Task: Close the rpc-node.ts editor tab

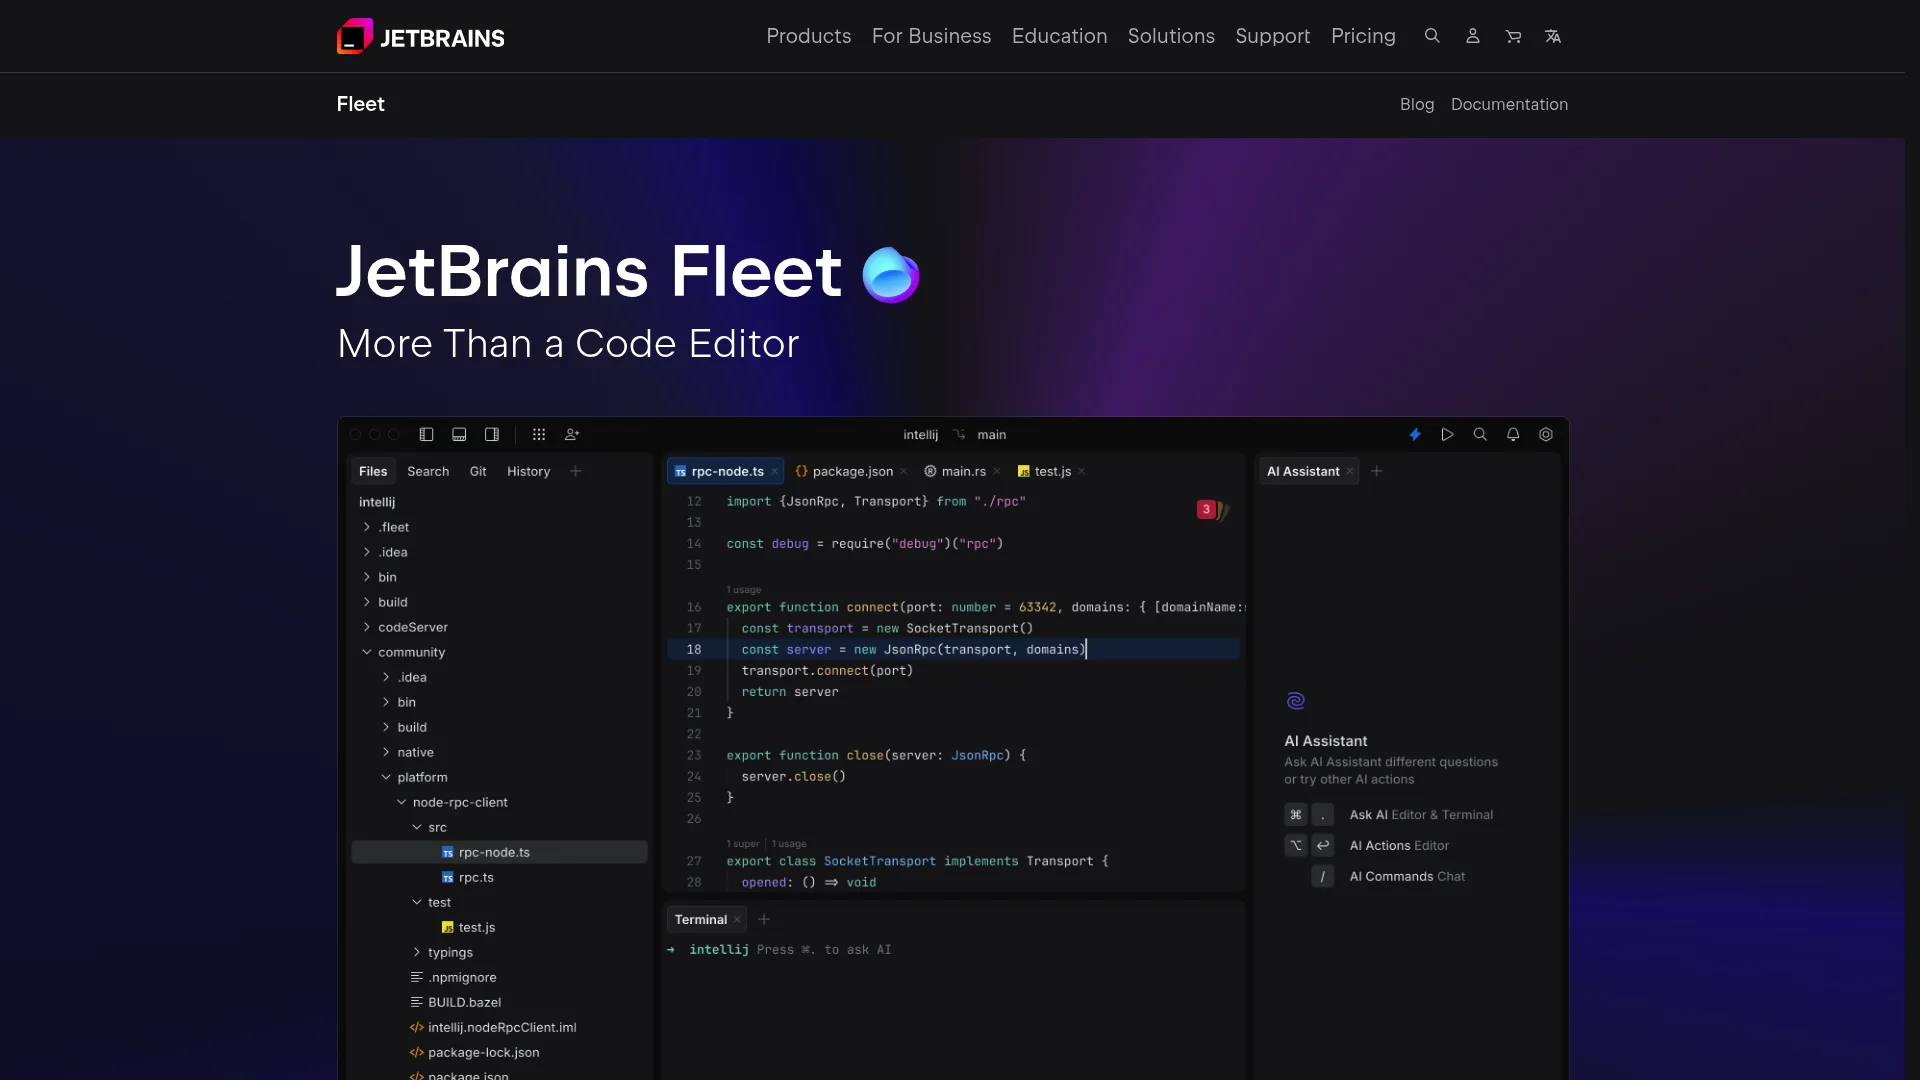Action: (x=775, y=472)
